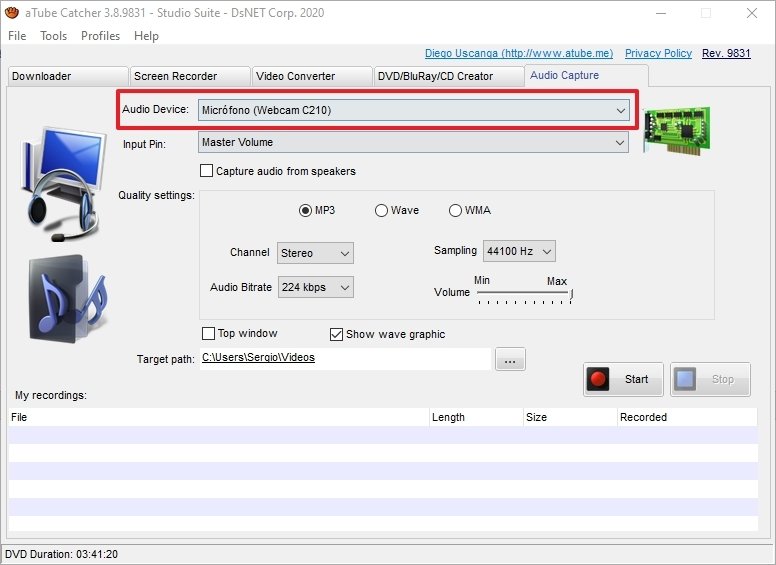Open the Audio Bitrate 224 kbps dropdown
This screenshot has height=565, width=776.
click(316, 287)
